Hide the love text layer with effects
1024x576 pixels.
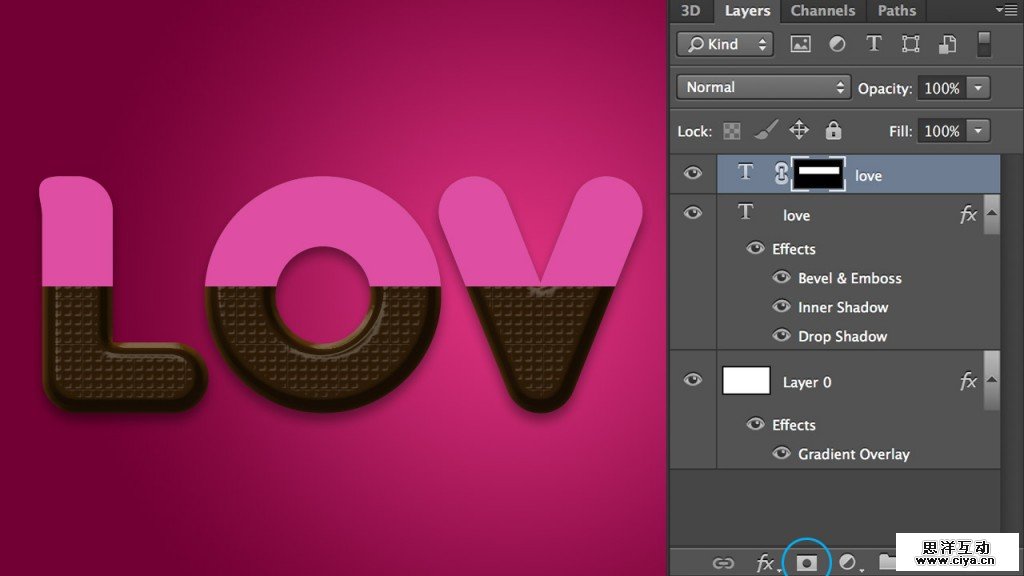click(692, 214)
